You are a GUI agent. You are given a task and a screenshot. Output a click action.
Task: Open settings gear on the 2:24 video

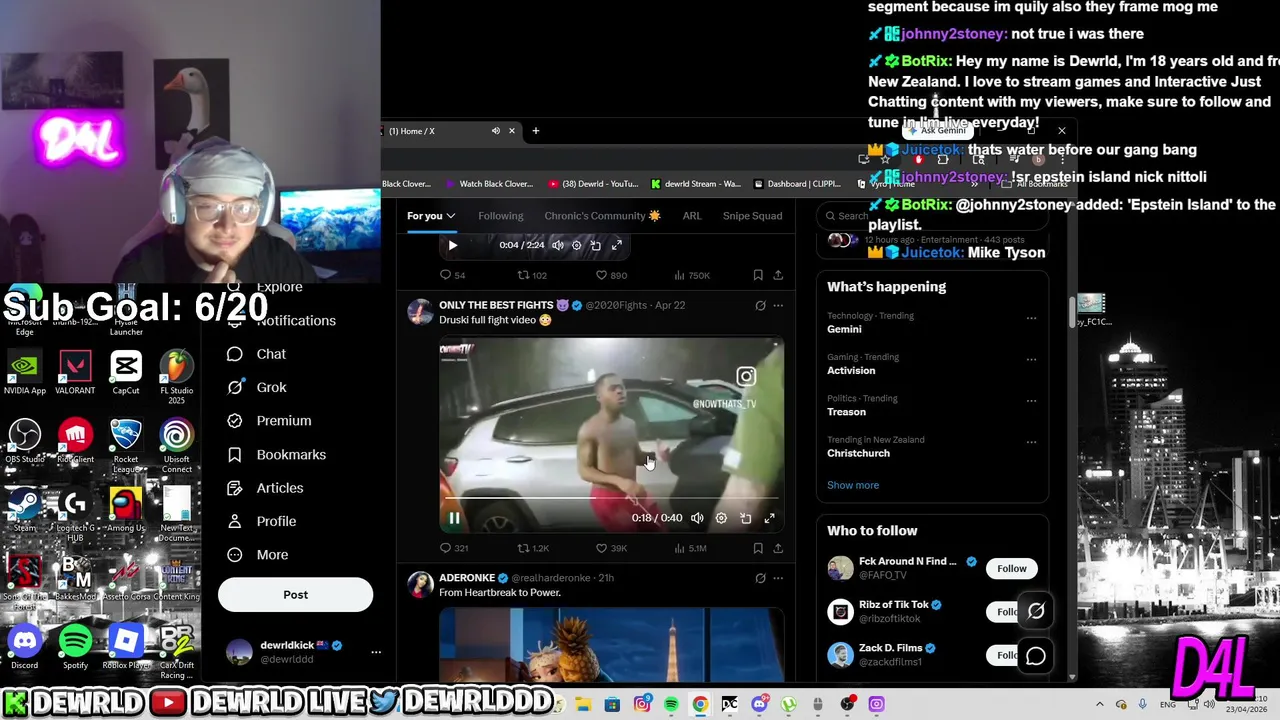pyautogui.click(x=576, y=245)
